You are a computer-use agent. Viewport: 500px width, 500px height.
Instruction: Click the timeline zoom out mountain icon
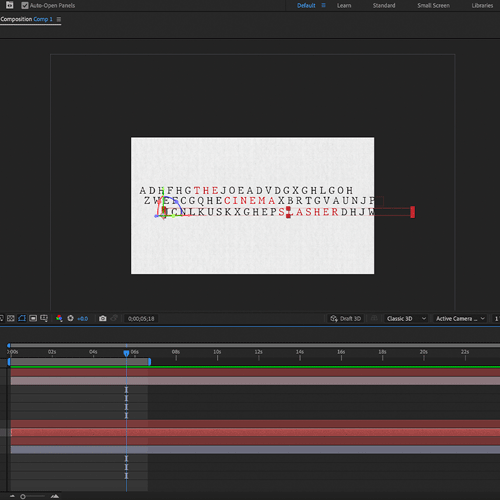[12, 496]
